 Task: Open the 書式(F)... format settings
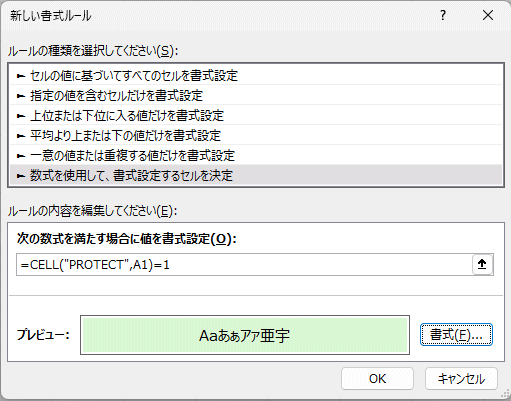[456, 335]
